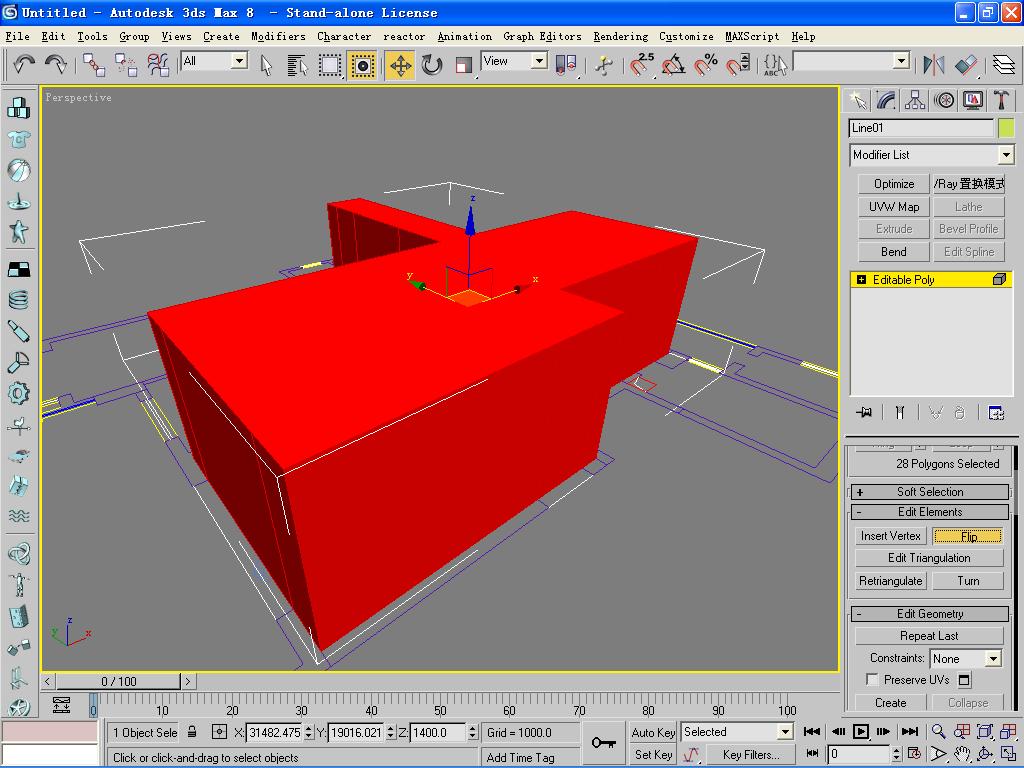The height and width of the screenshot is (768, 1024).
Task: Apply the UVW Map modifier button
Action: [x=893, y=207]
